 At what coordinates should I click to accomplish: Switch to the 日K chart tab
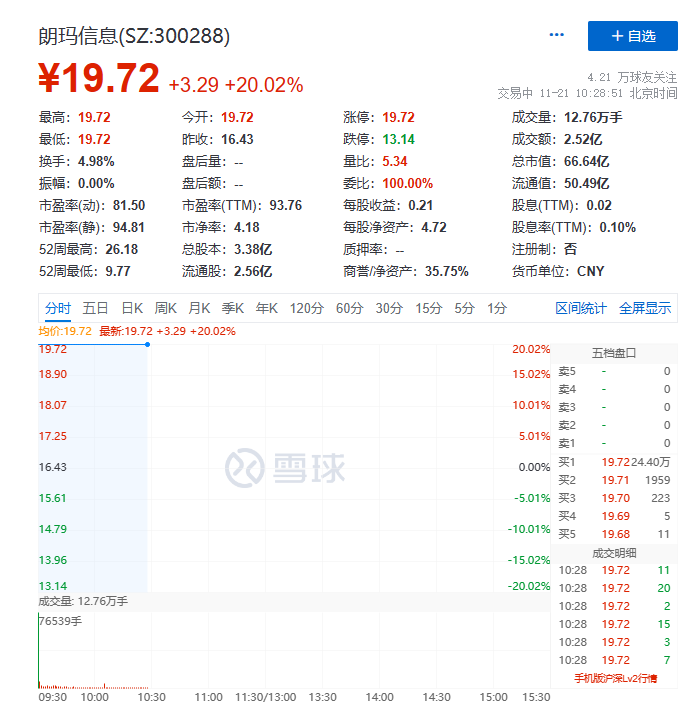pyautogui.click(x=132, y=308)
